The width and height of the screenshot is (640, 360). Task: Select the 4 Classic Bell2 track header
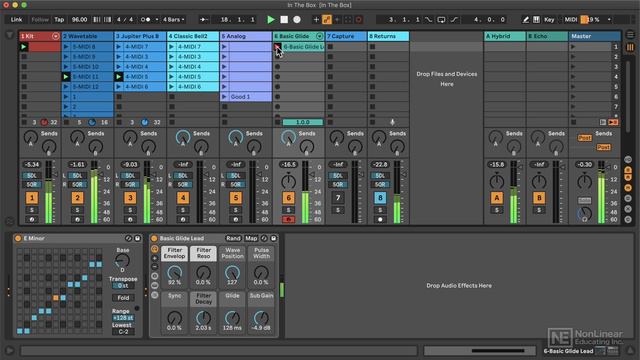pyautogui.click(x=193, y=36)
